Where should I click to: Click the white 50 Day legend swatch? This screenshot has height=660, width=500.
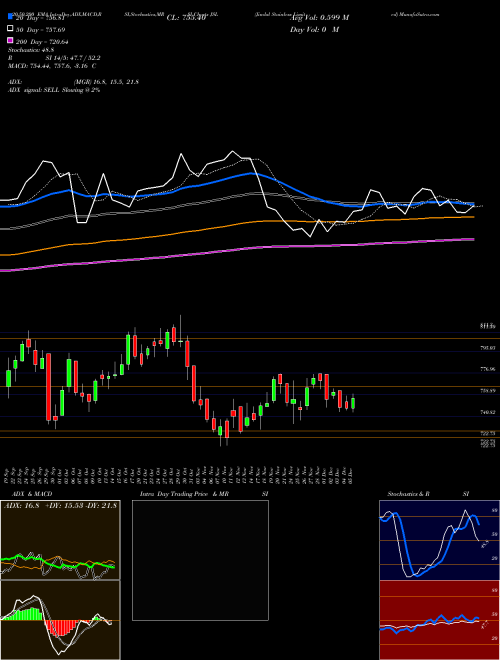pos(10,29)
